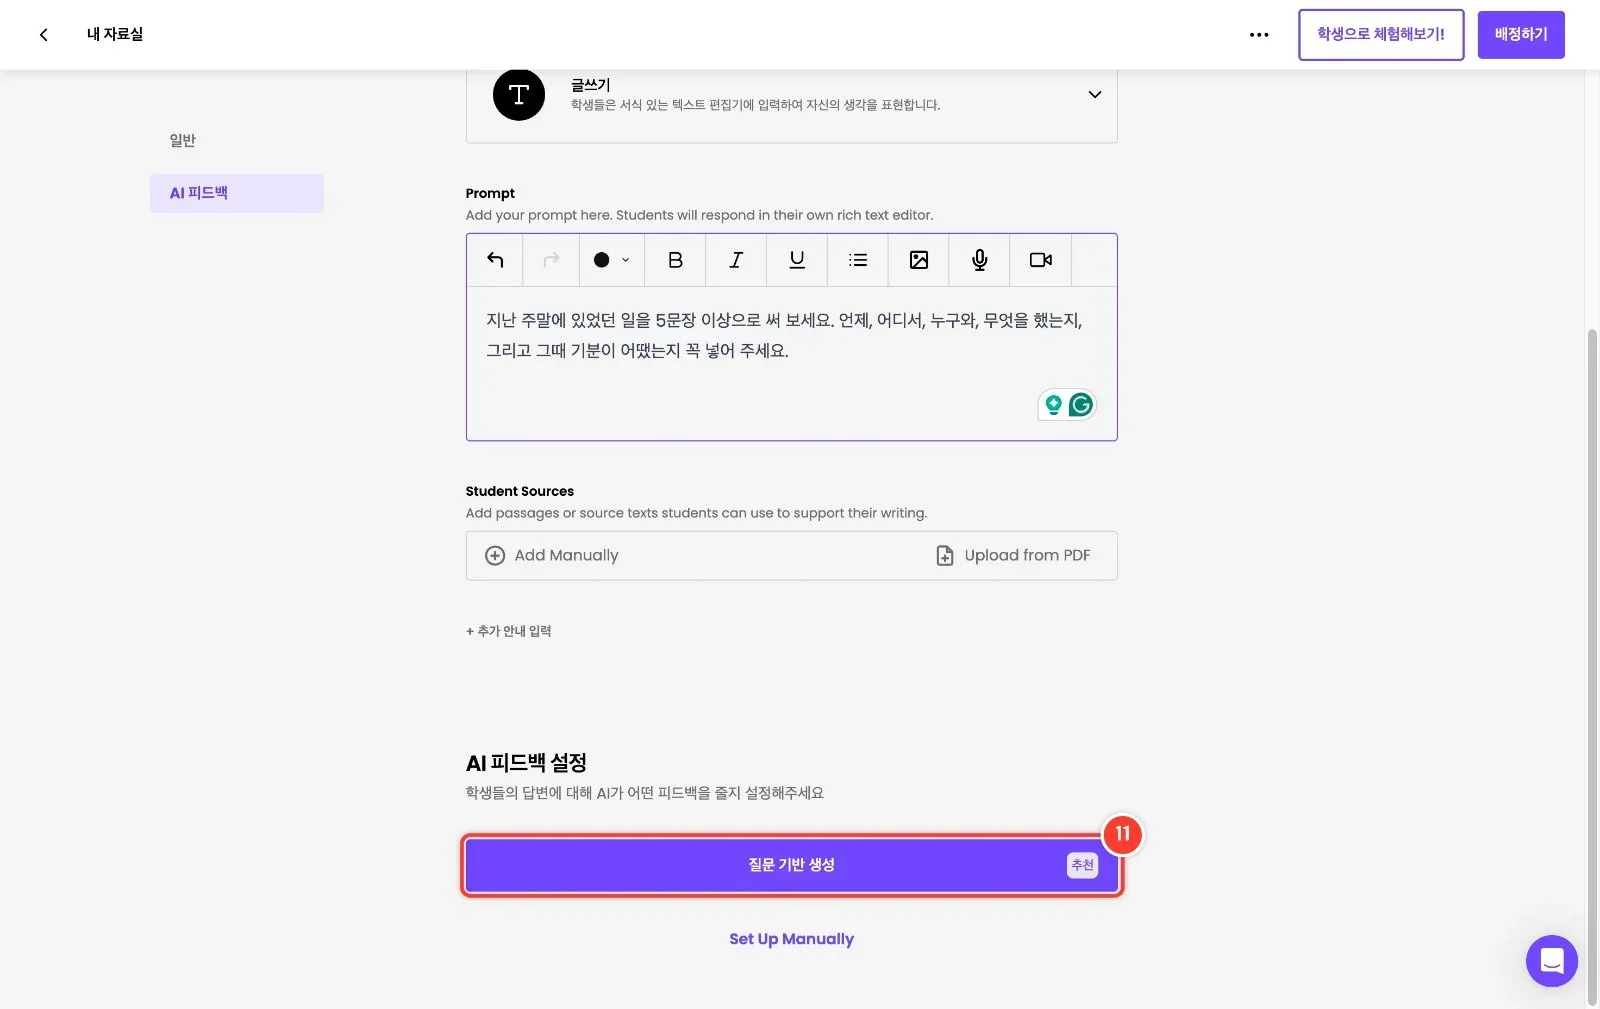Record audio with the microphone icon
The width and height of the screenshot is (1600, 1009).
pyautogui.click(x=980, y=260)
